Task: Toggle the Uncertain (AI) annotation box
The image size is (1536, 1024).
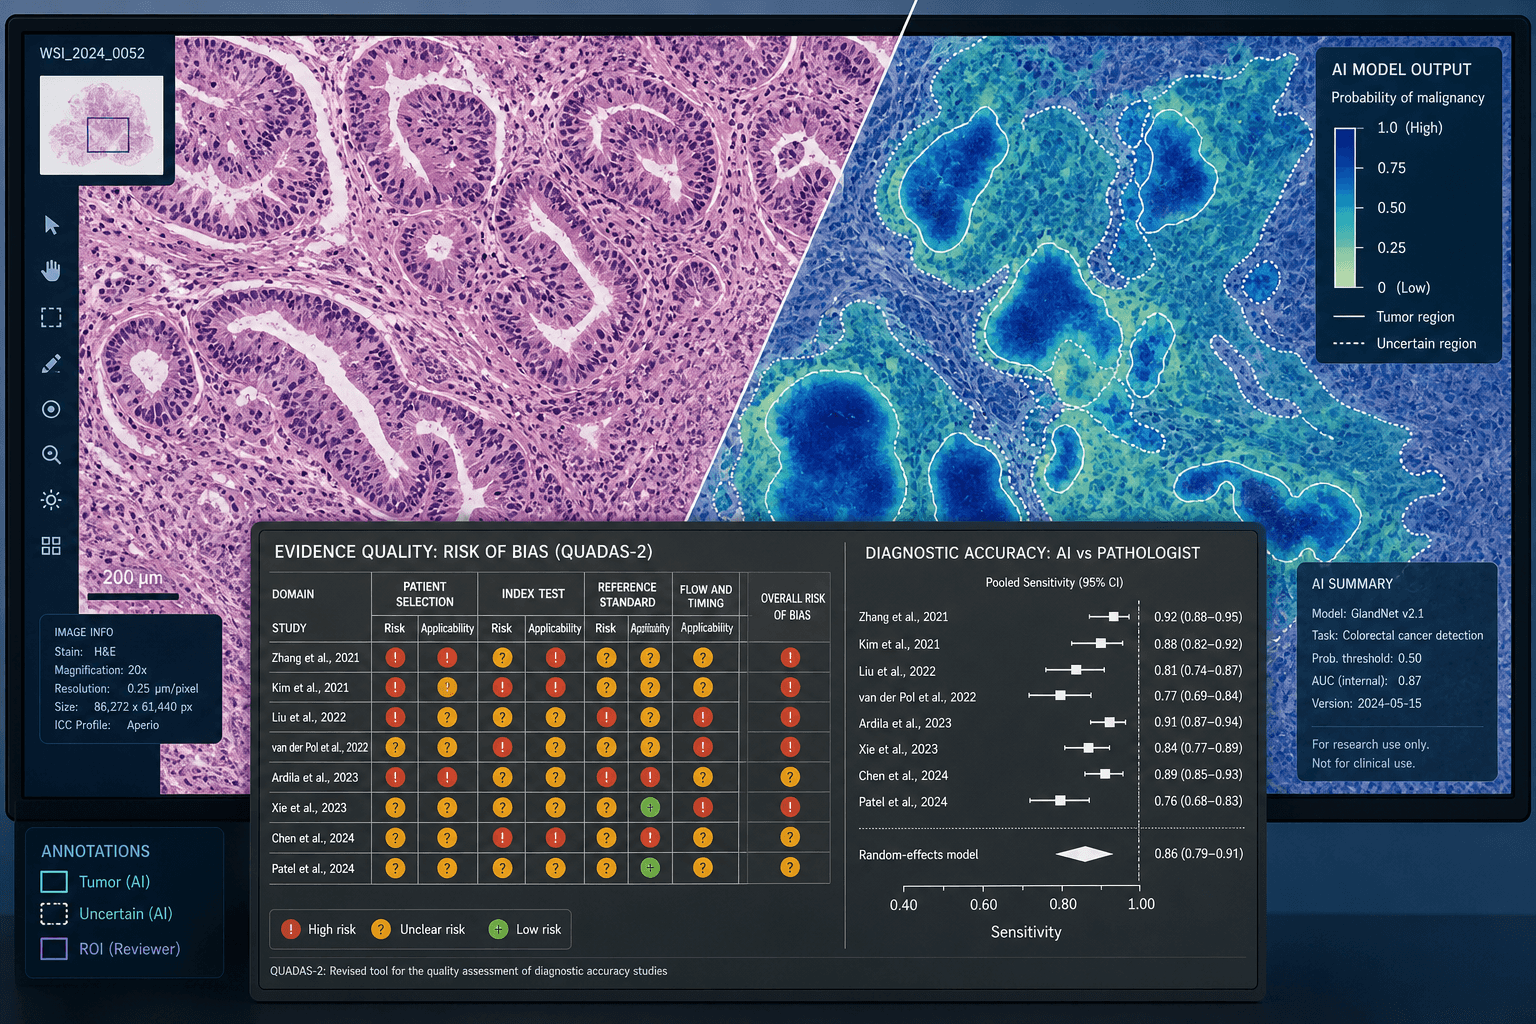Action: tap(54, 914)
